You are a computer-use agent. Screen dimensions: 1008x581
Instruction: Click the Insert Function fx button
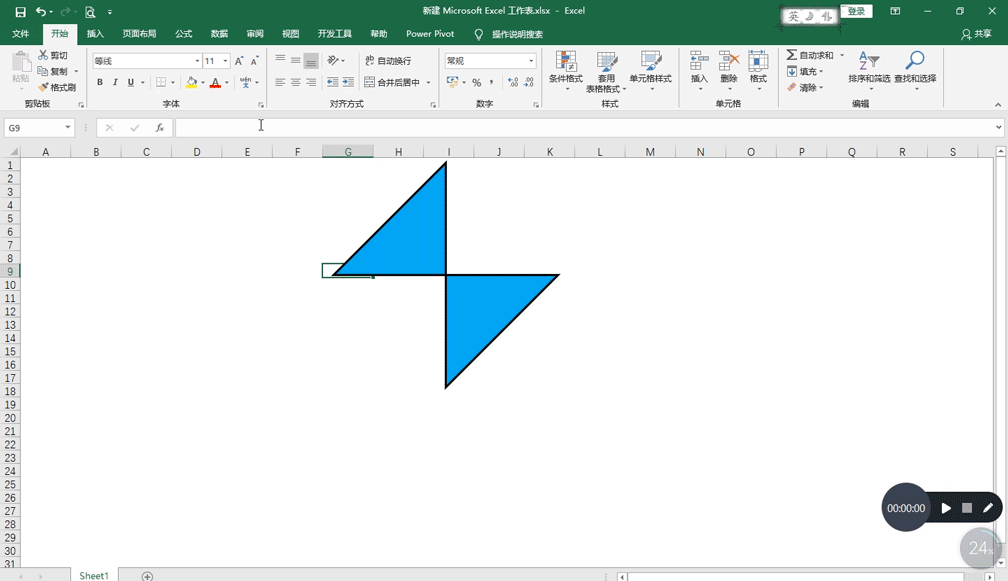pos(160,128)
